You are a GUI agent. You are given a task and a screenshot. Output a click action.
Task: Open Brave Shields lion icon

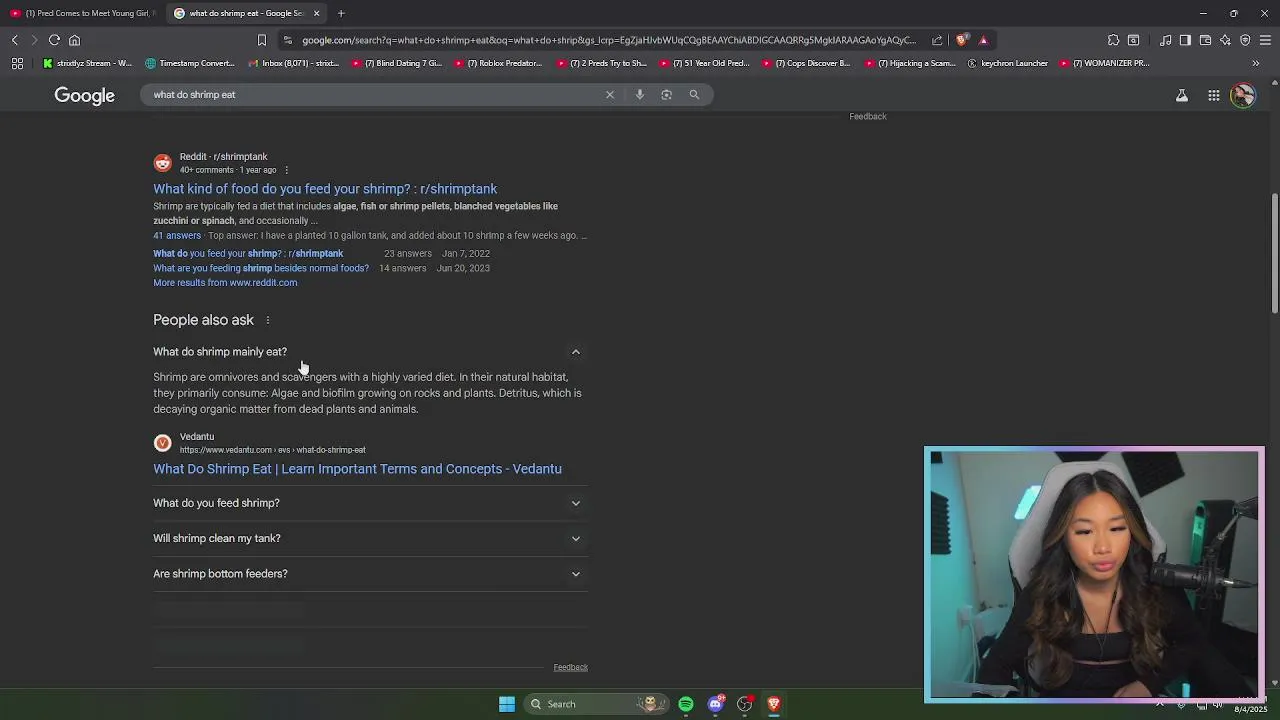pos(962,40)
